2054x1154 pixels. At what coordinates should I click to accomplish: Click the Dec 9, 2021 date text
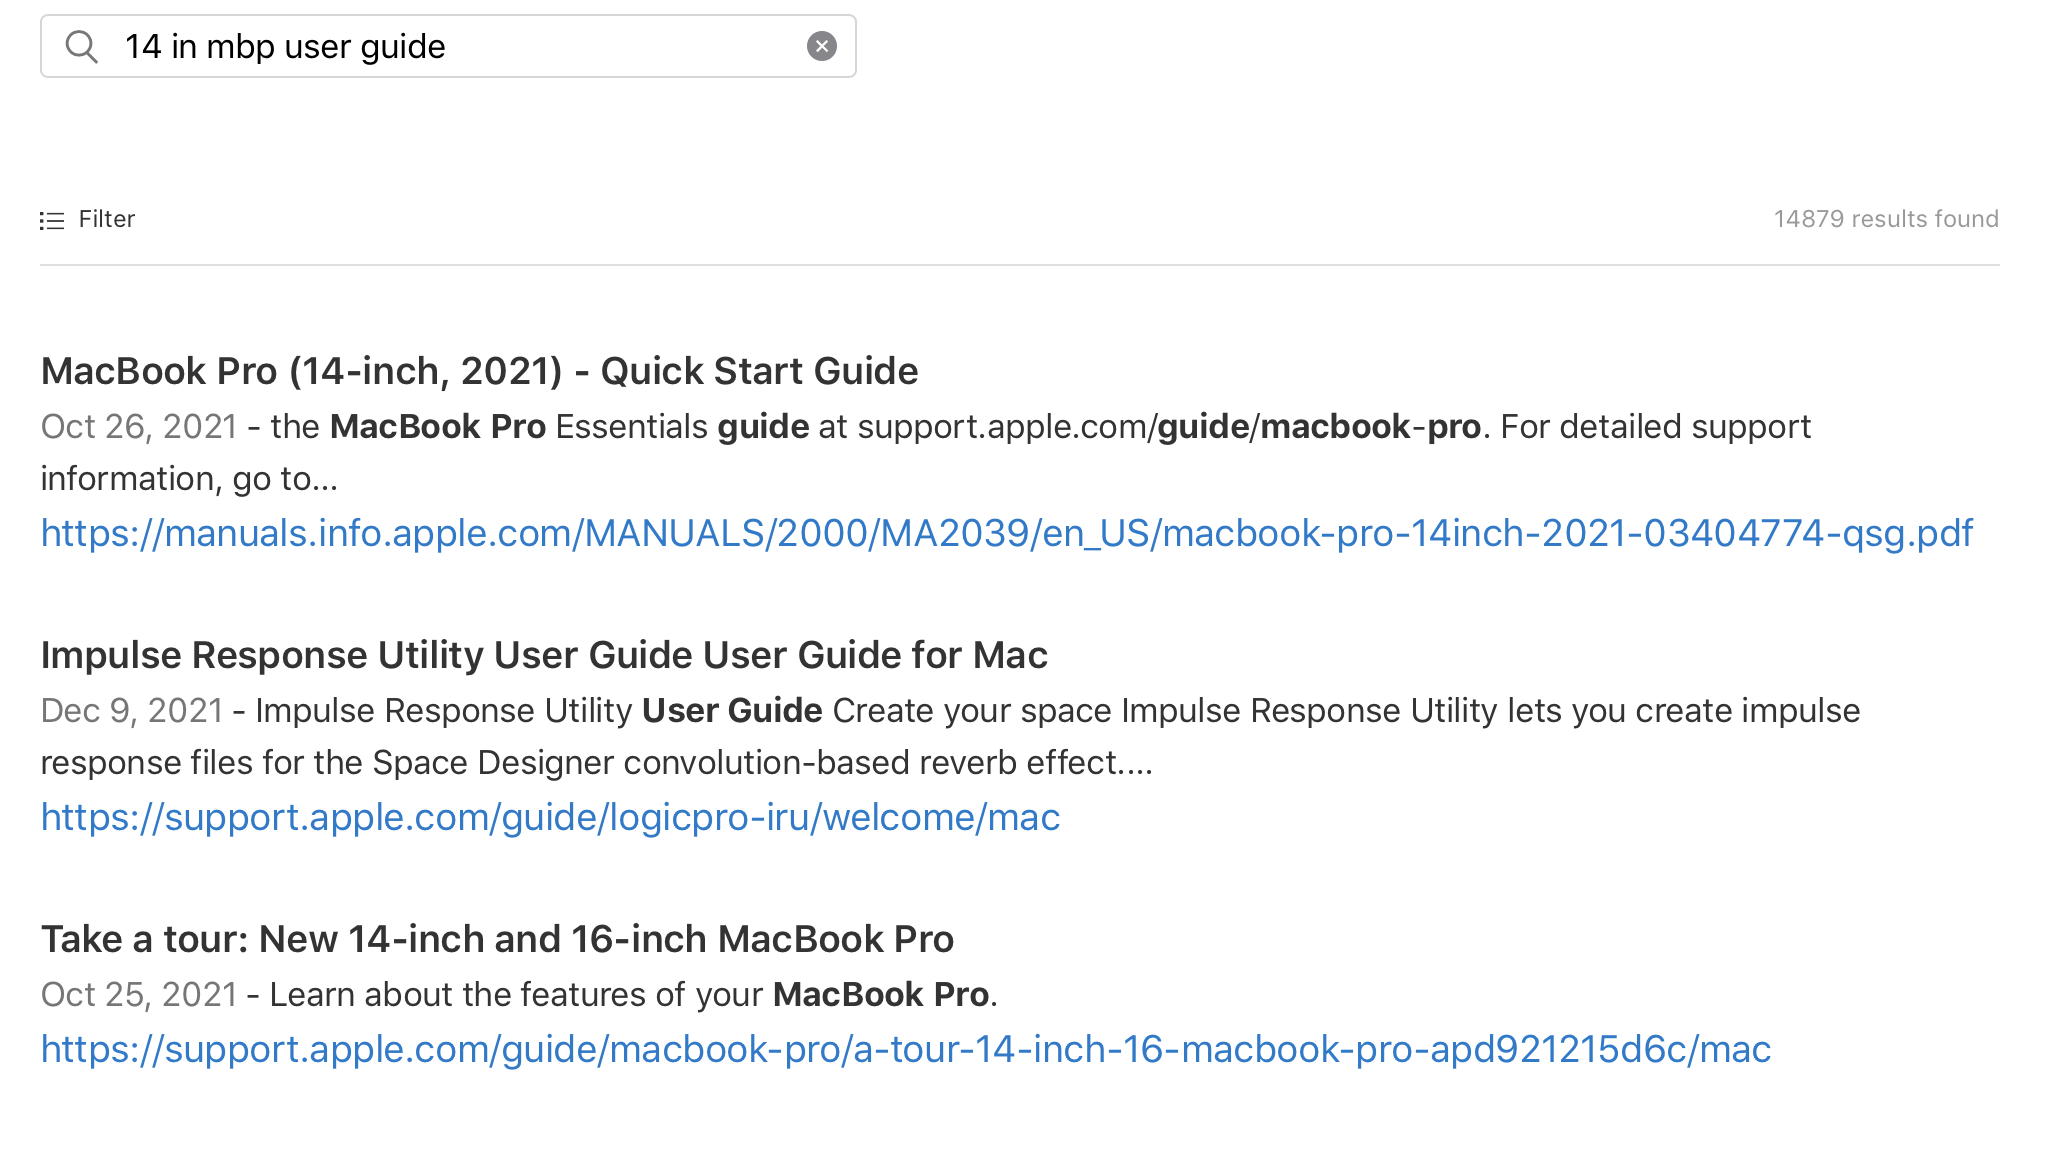click(x=131, y=711)
